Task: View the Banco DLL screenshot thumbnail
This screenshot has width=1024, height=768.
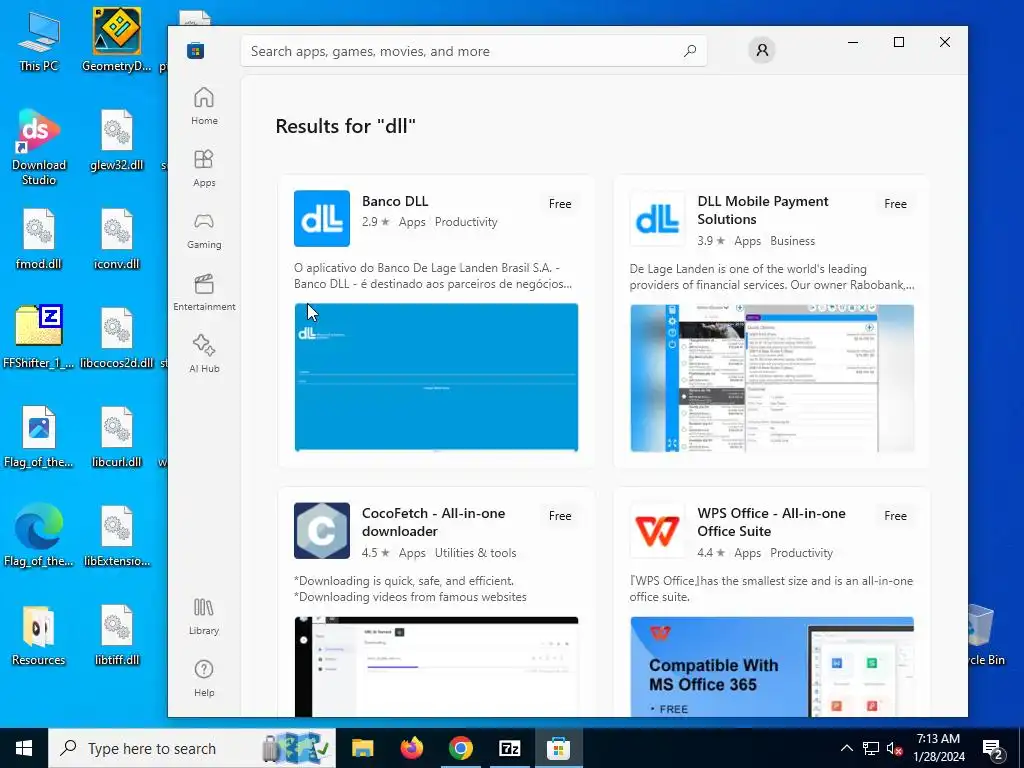Action: 436,377
